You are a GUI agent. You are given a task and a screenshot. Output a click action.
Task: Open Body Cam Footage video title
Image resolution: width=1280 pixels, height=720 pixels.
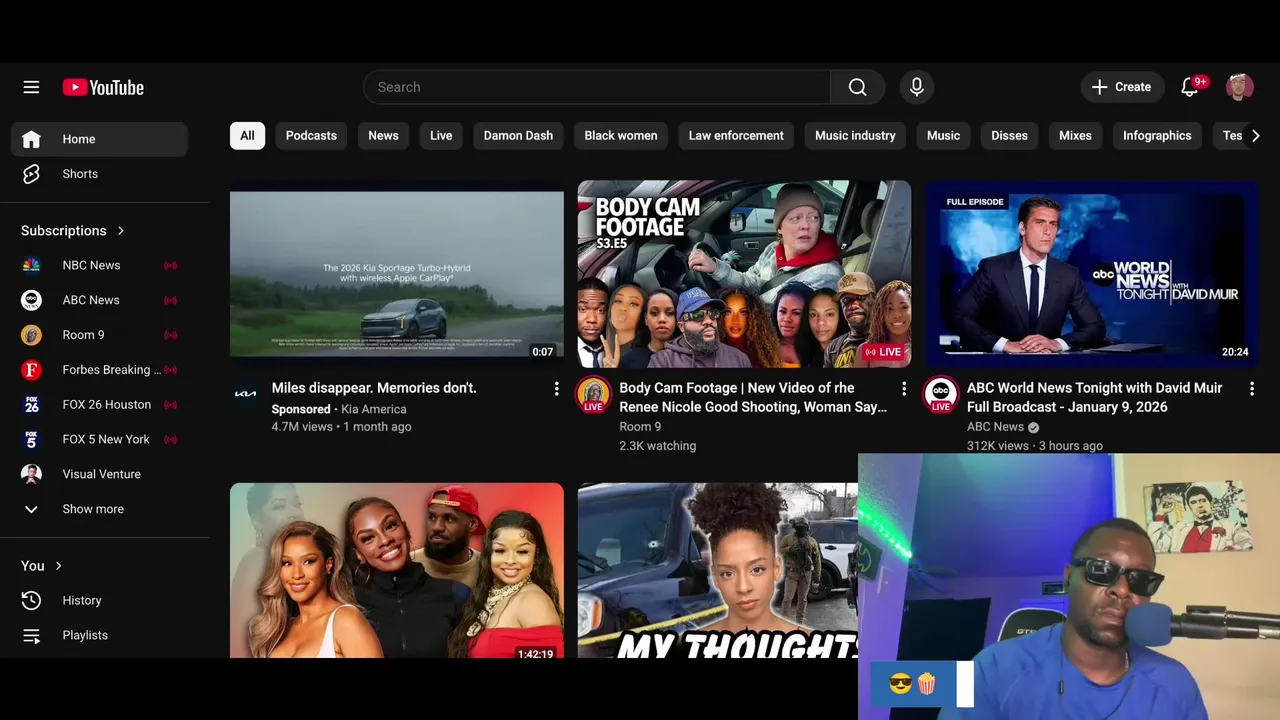pos(753,397)
